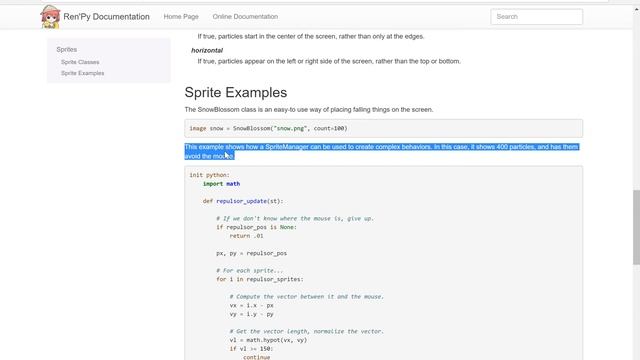Select the Sprites sidebar link
The image size is (640, 360).
[67, 49]
